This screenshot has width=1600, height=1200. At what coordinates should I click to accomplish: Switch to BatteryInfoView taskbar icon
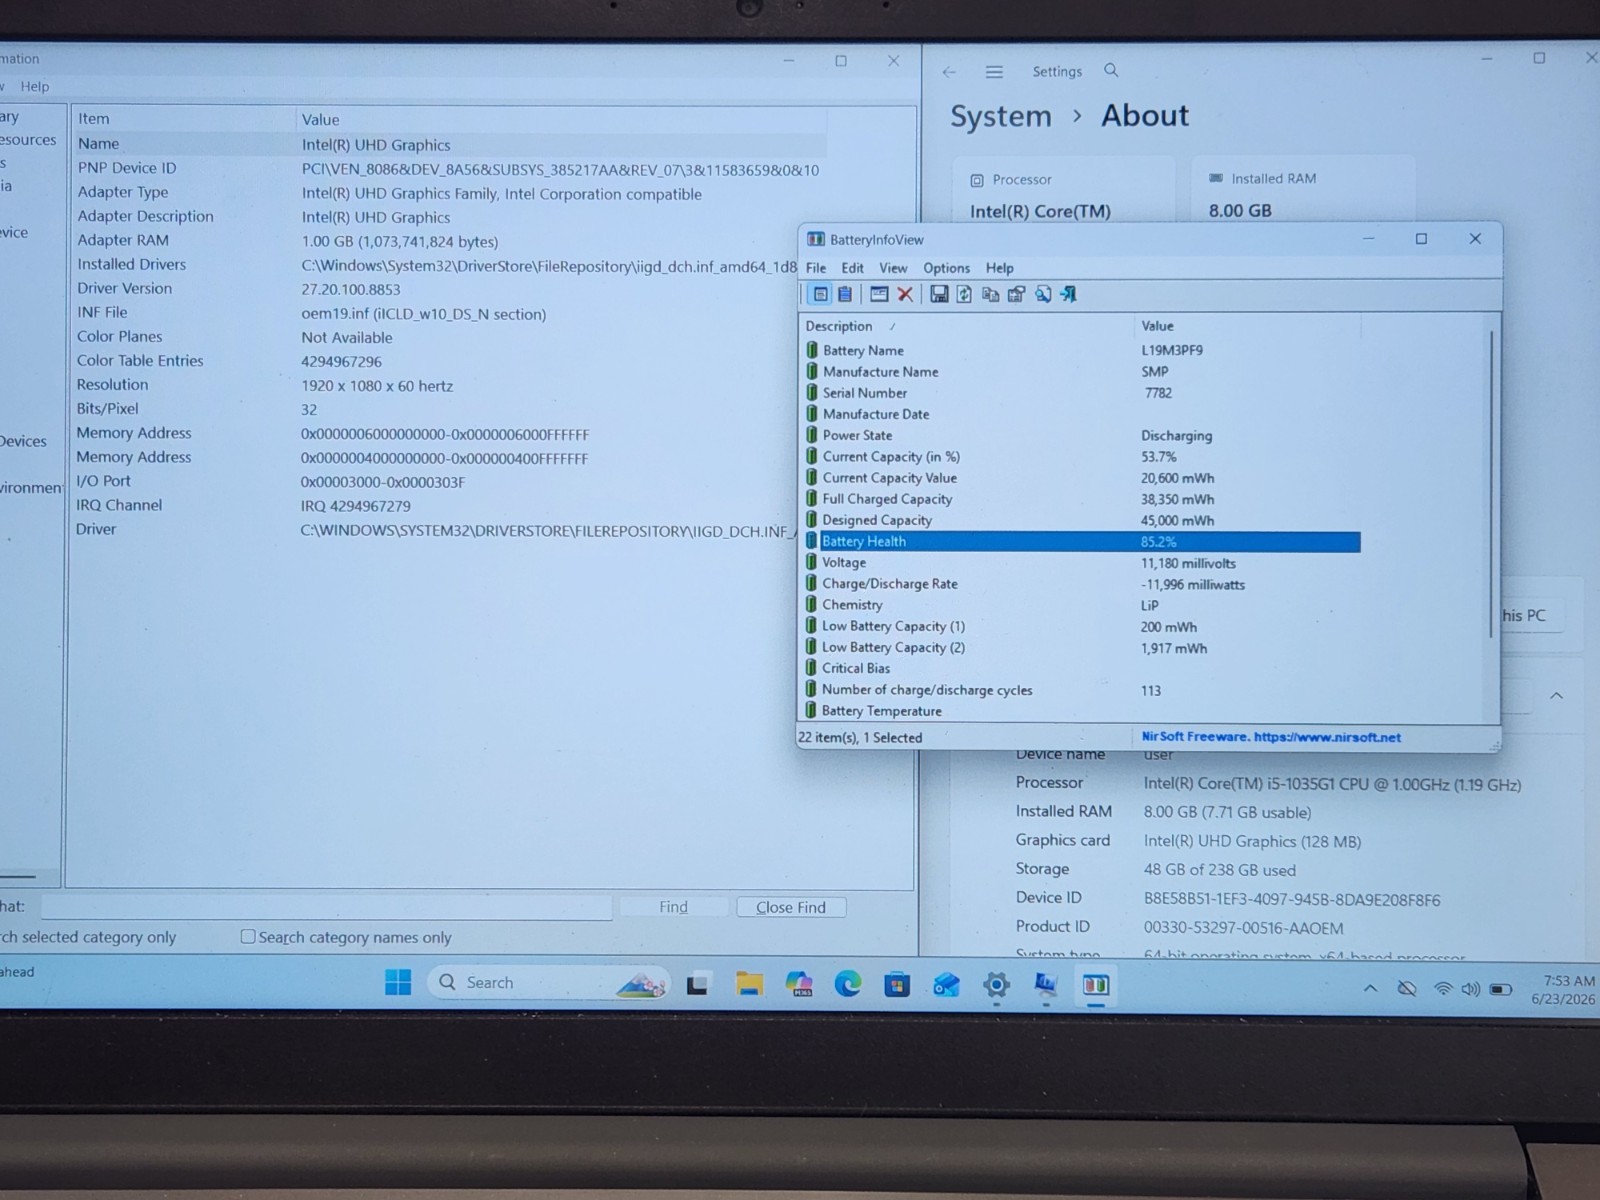tap(1095, 985)
